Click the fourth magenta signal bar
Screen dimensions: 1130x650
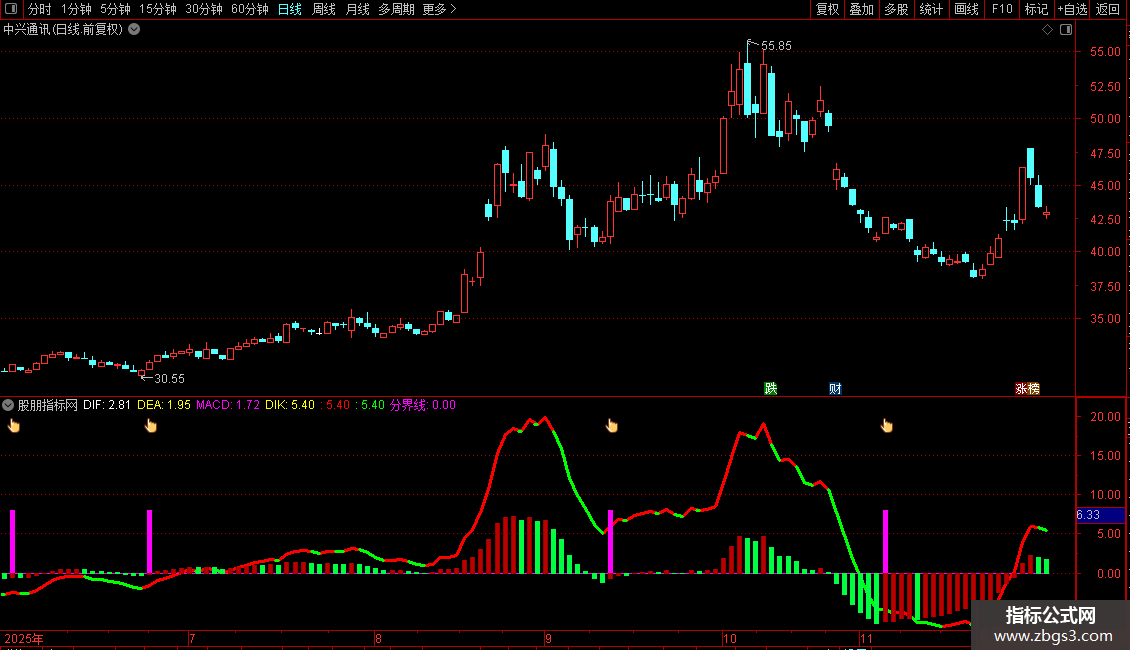pyautogui.click(x=885, y=541)
